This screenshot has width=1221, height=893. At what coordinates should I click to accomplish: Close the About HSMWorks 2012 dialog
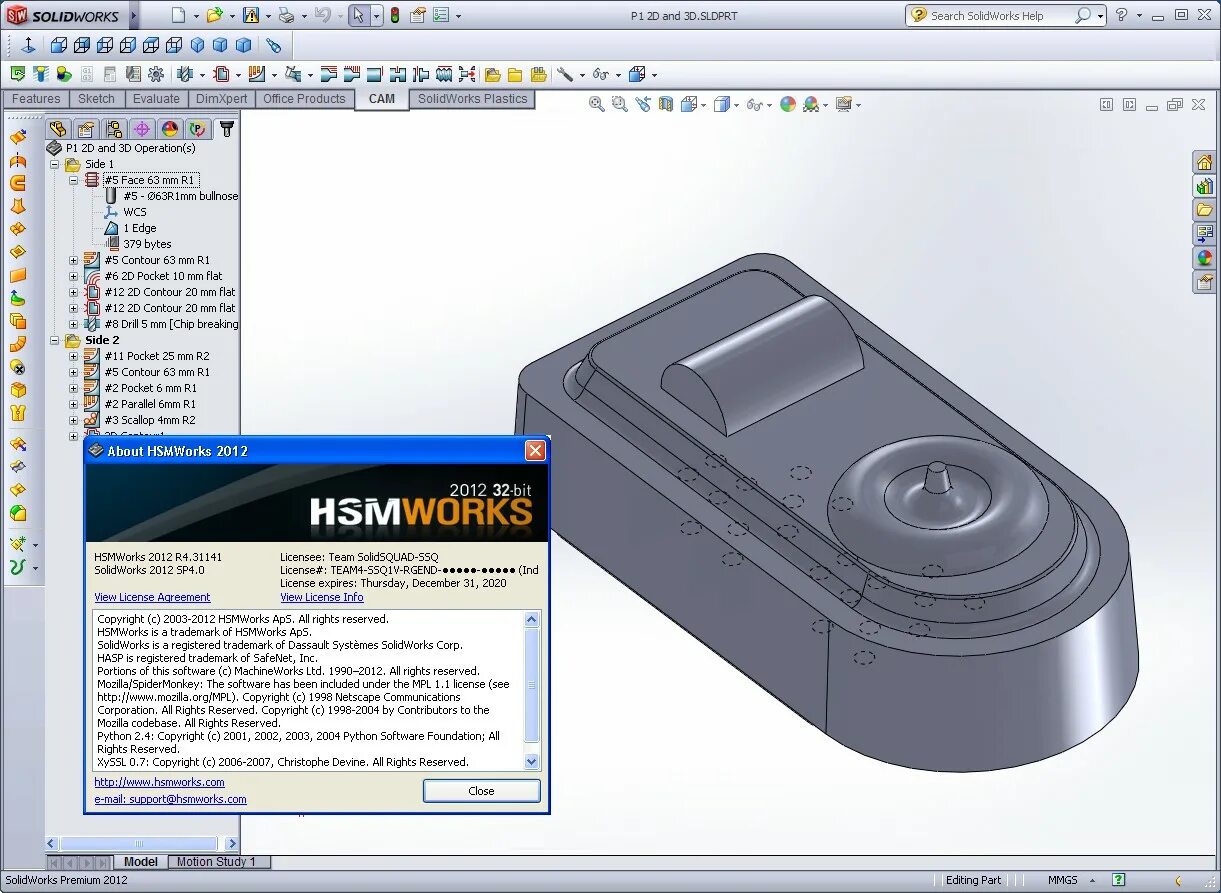535,450
